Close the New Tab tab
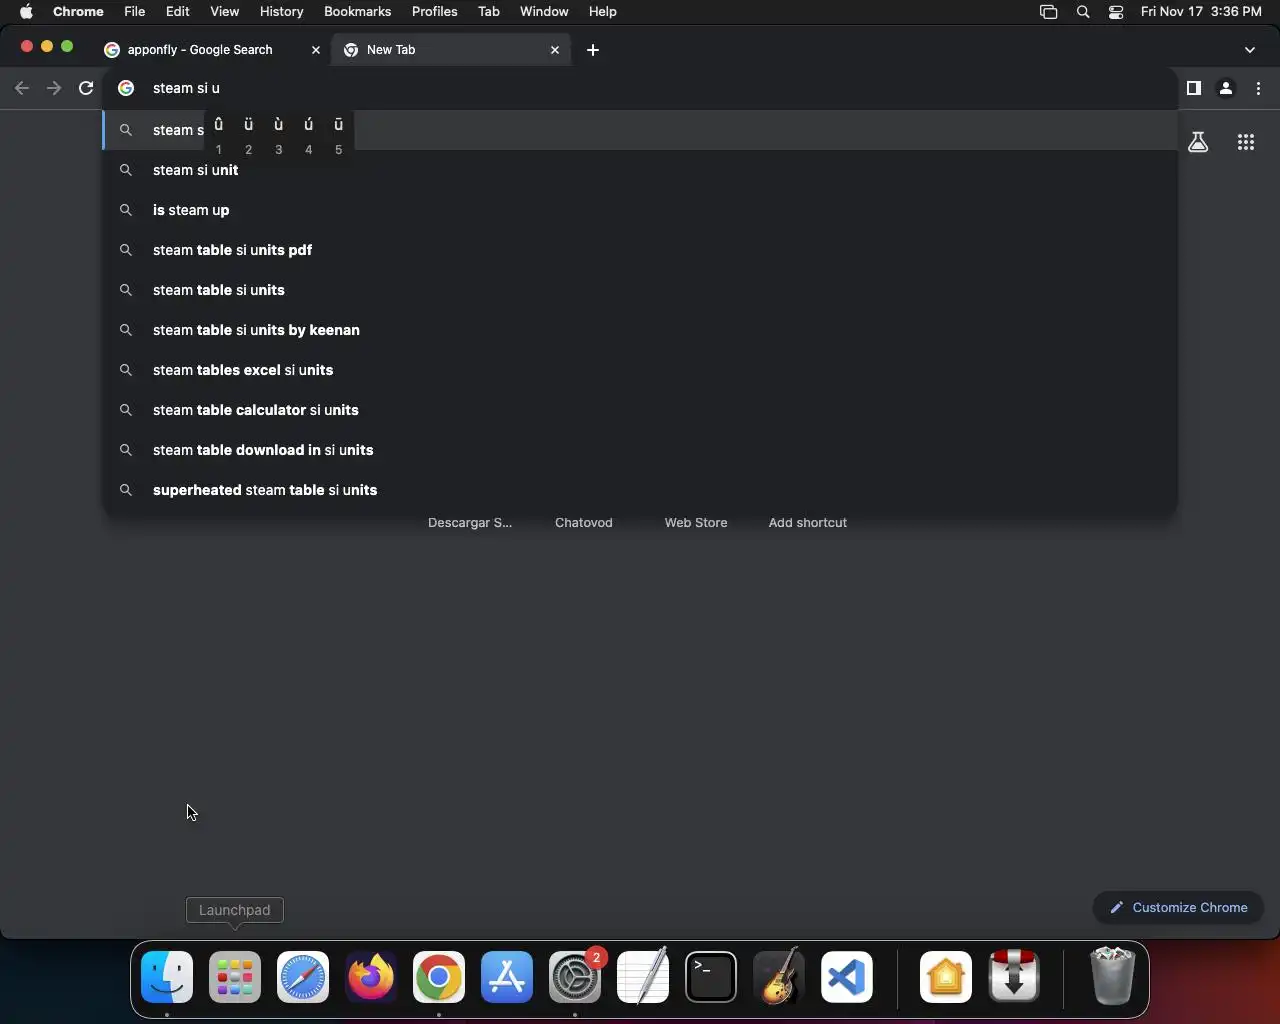This screenshot has height=1024, width=1280. (x=555, y=50)
